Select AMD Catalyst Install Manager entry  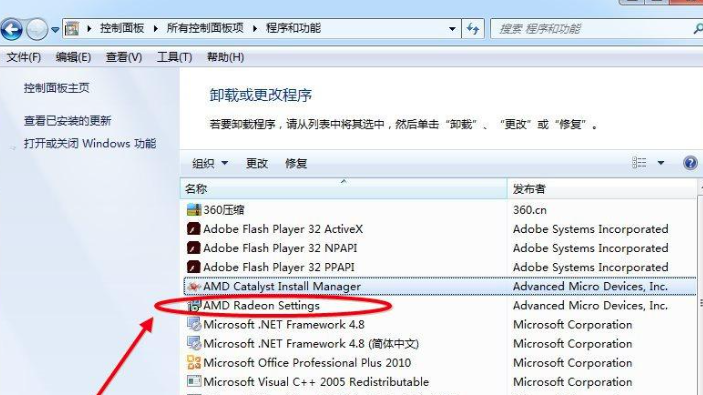(439, 286)
